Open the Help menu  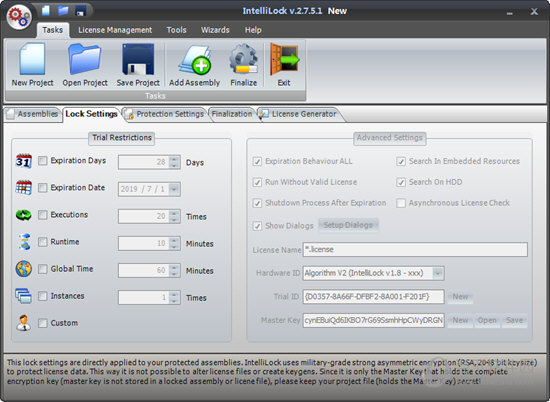pyautogui.click(x=253, y=30)
